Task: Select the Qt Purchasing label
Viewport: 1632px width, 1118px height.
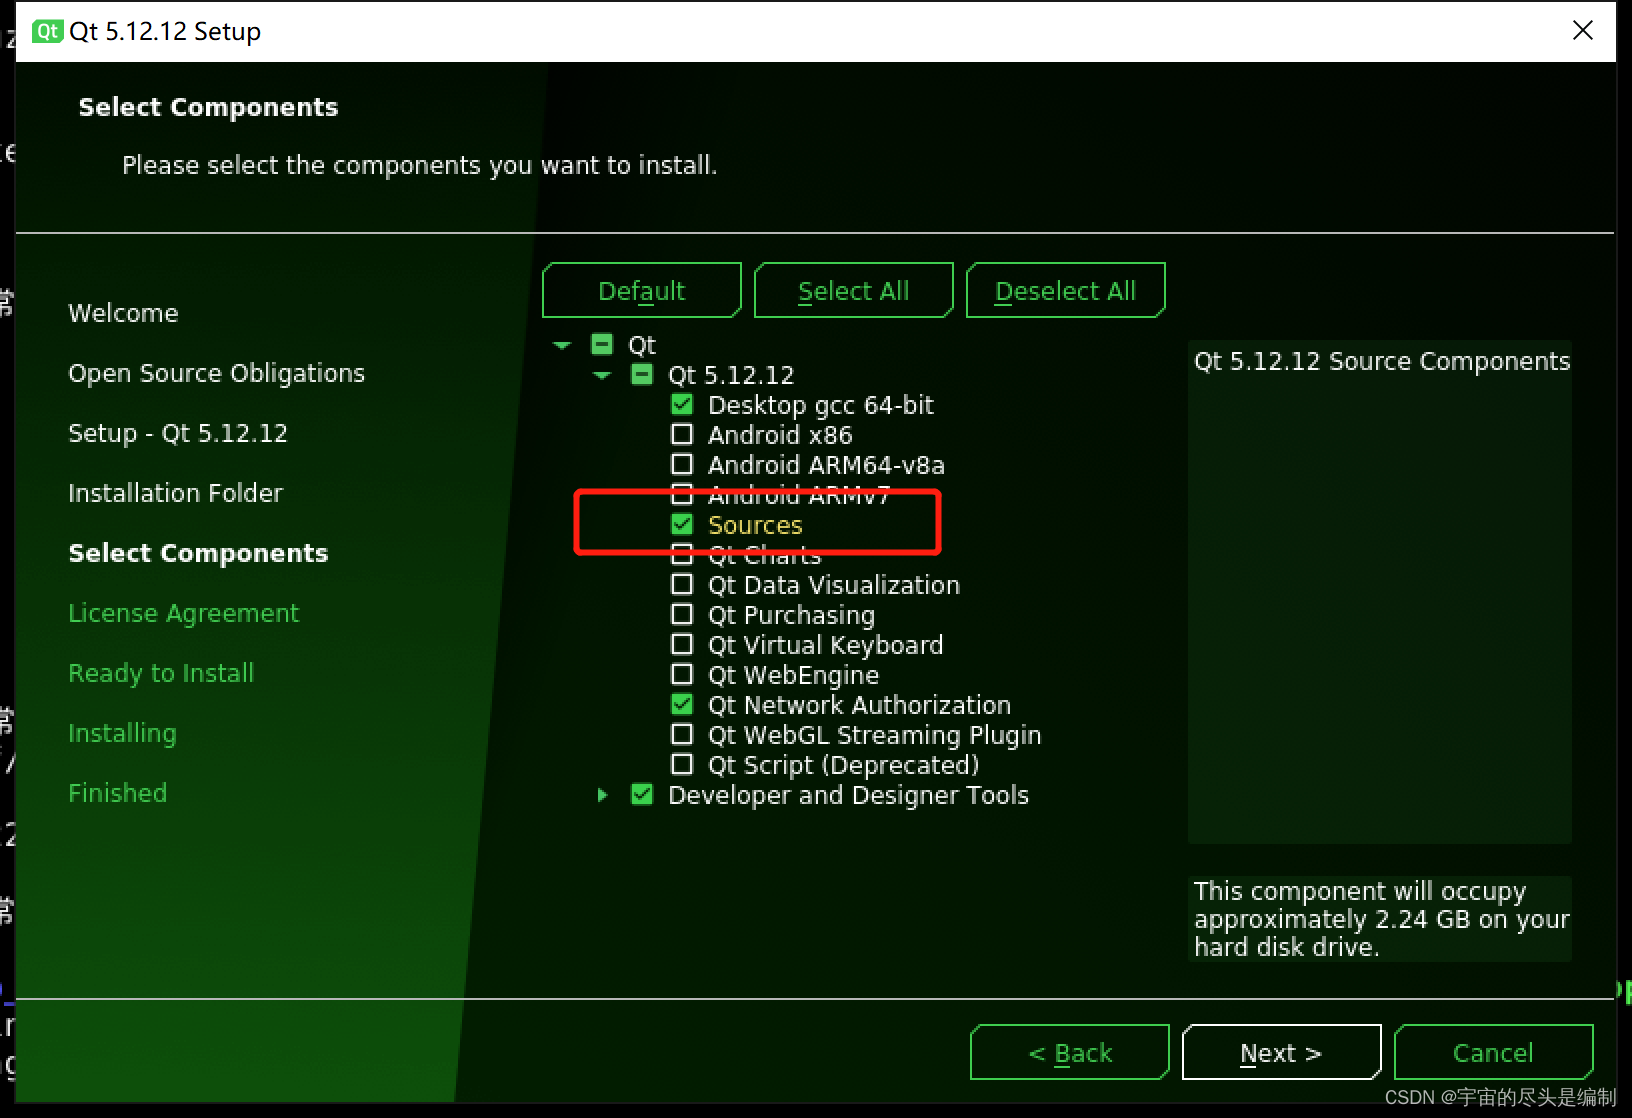Action: pos(791,615)
